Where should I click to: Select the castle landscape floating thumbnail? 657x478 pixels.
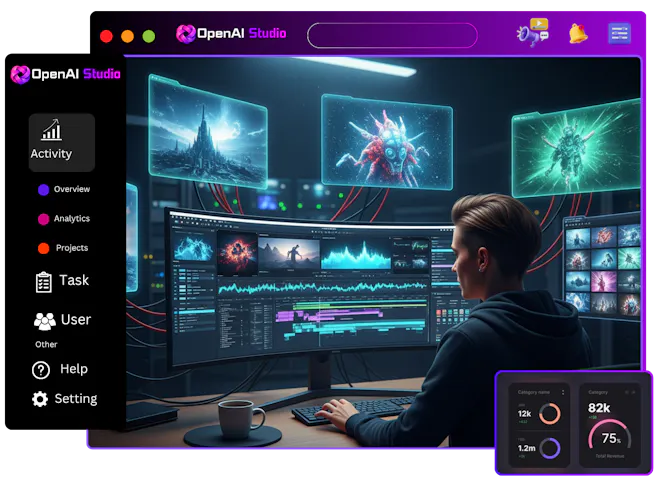click(x=208, y=132)
